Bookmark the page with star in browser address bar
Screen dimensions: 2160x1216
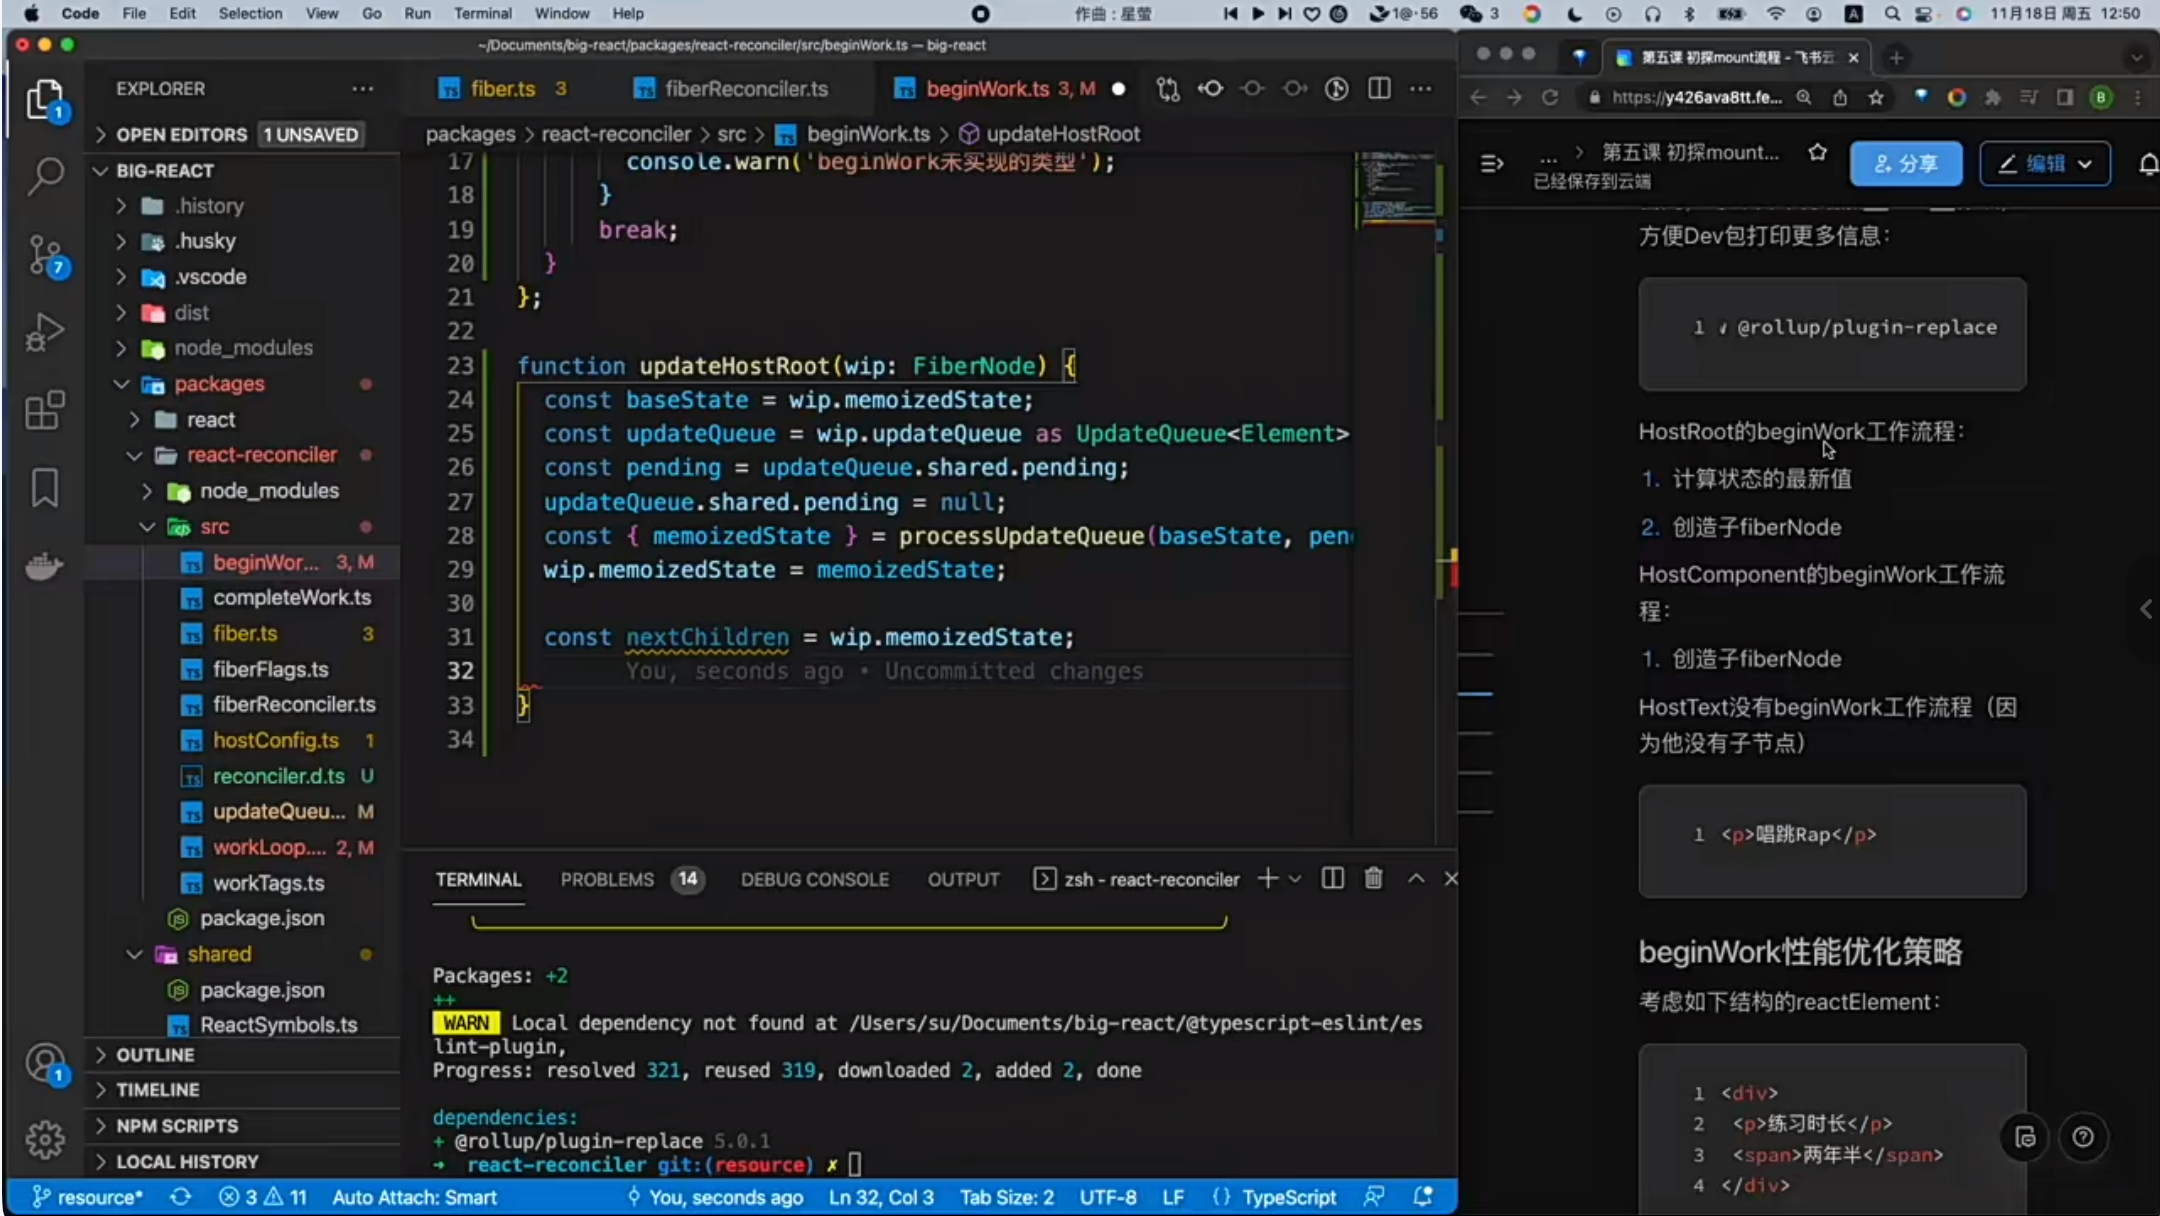(1876, 97)
